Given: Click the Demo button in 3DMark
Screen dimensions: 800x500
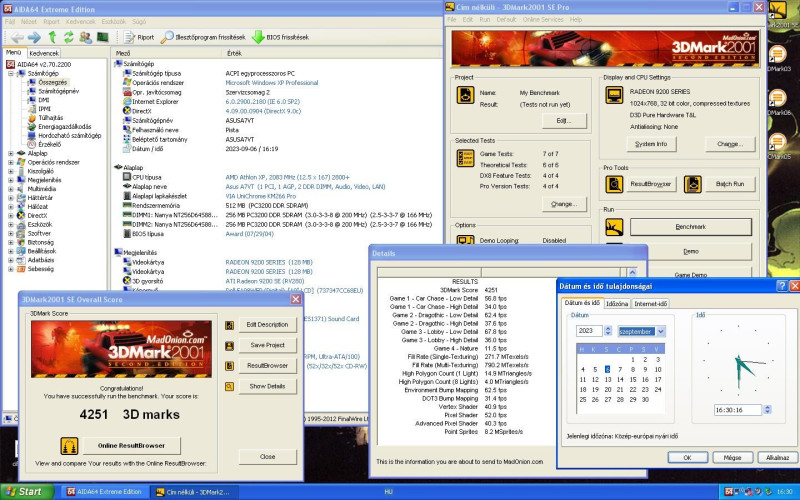Looking at the screenshot, I should point(691,252).
